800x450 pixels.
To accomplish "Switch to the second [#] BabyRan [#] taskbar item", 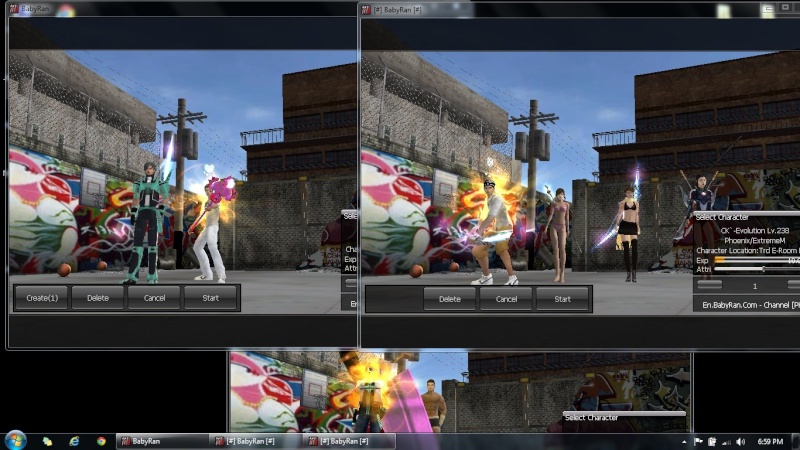I will 349,441.
